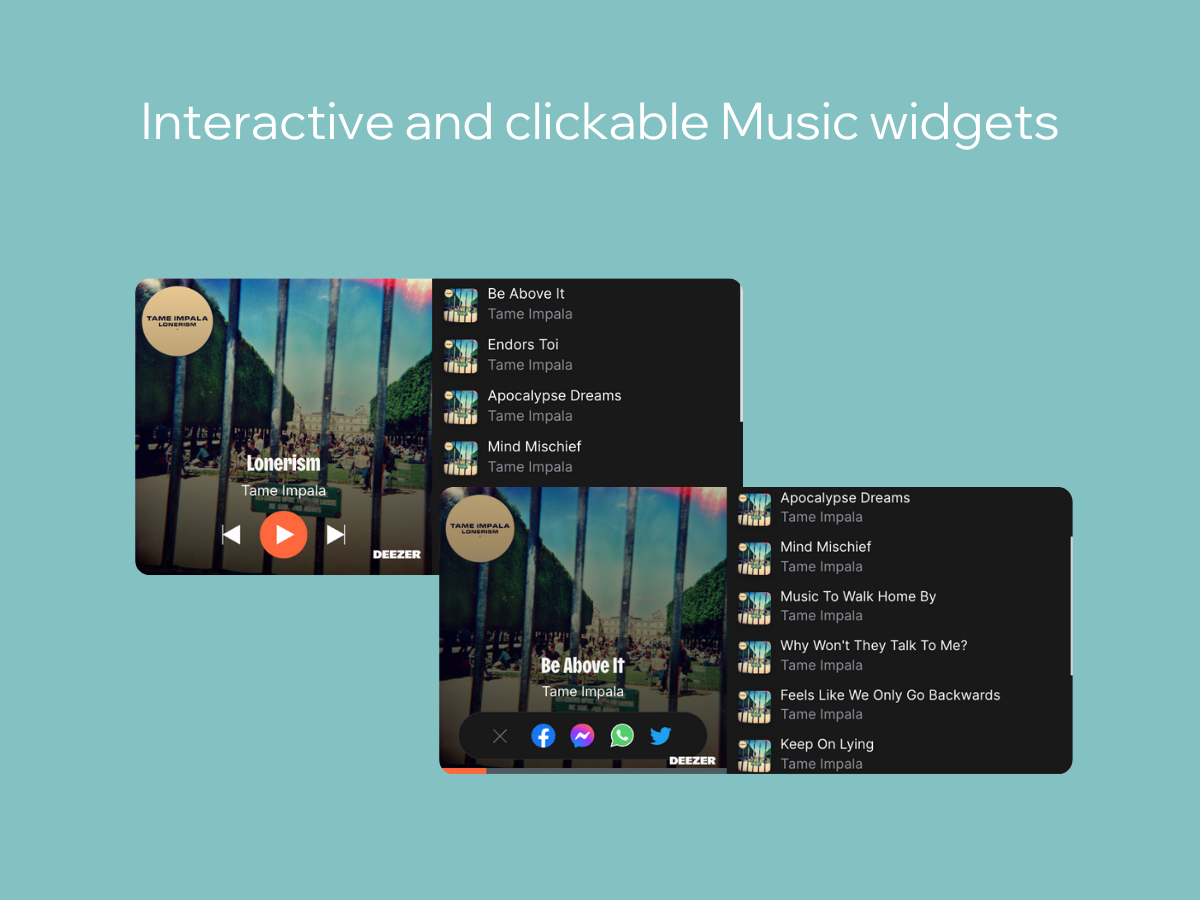
Task: Share via WhatsApp
Action: point(622,736)
